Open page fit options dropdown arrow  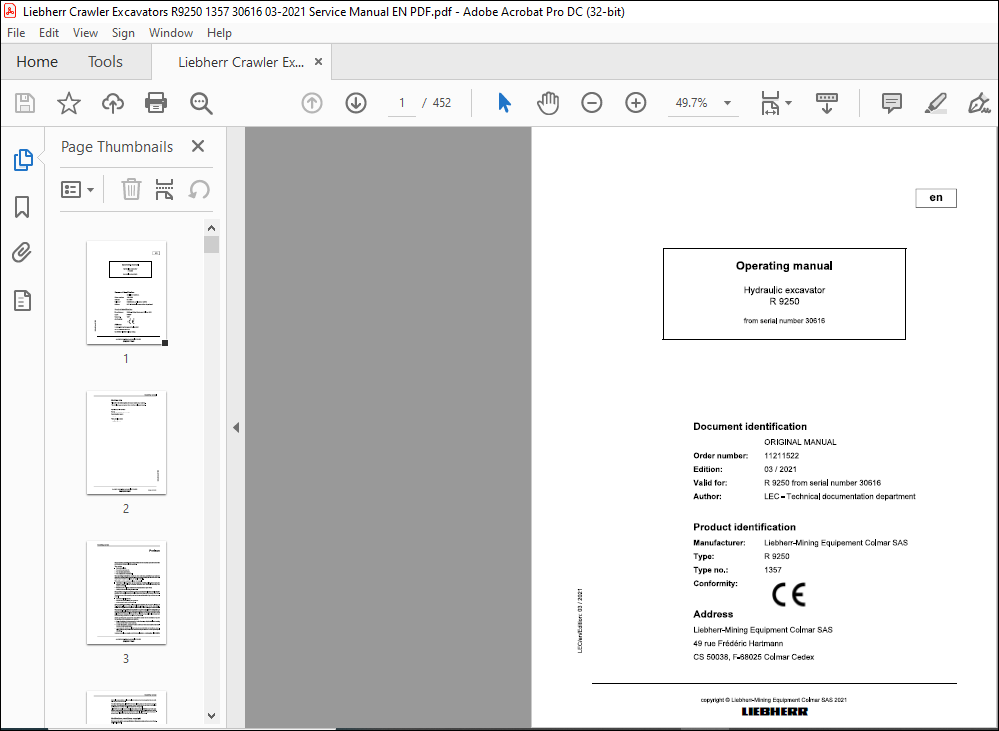[x=788, y=103]
